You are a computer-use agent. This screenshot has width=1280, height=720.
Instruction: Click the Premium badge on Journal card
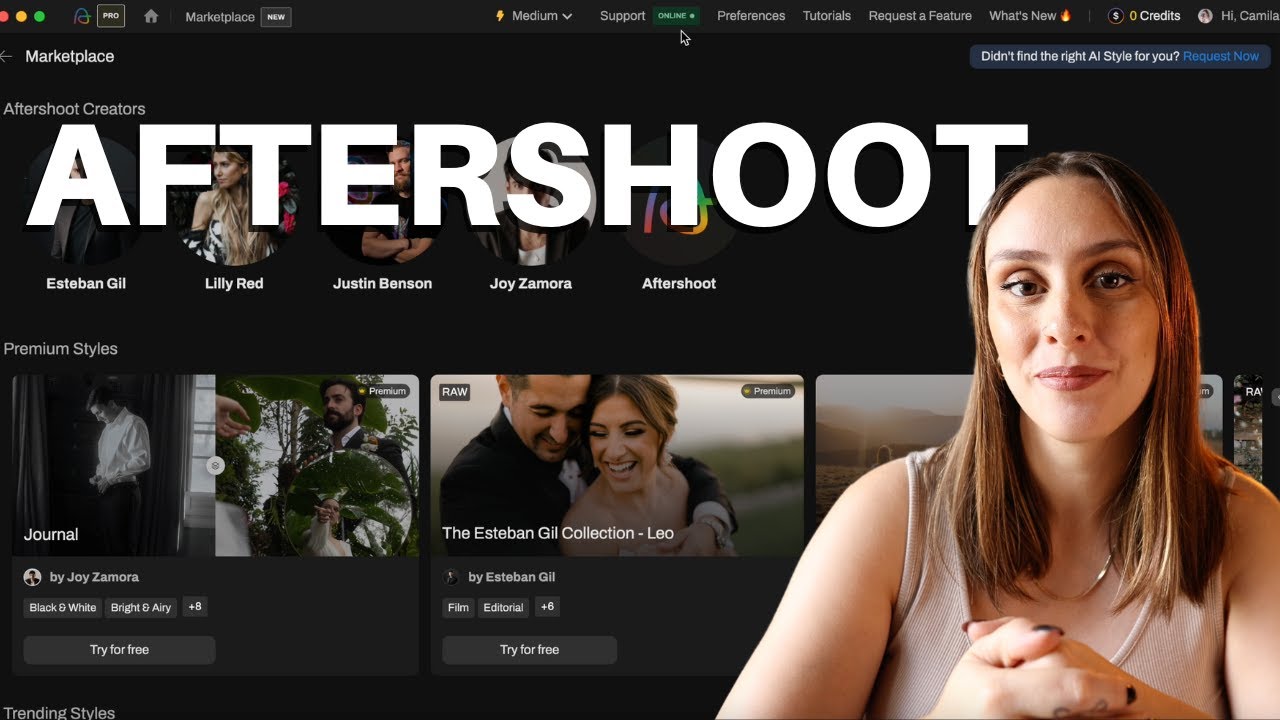point(382,391)
